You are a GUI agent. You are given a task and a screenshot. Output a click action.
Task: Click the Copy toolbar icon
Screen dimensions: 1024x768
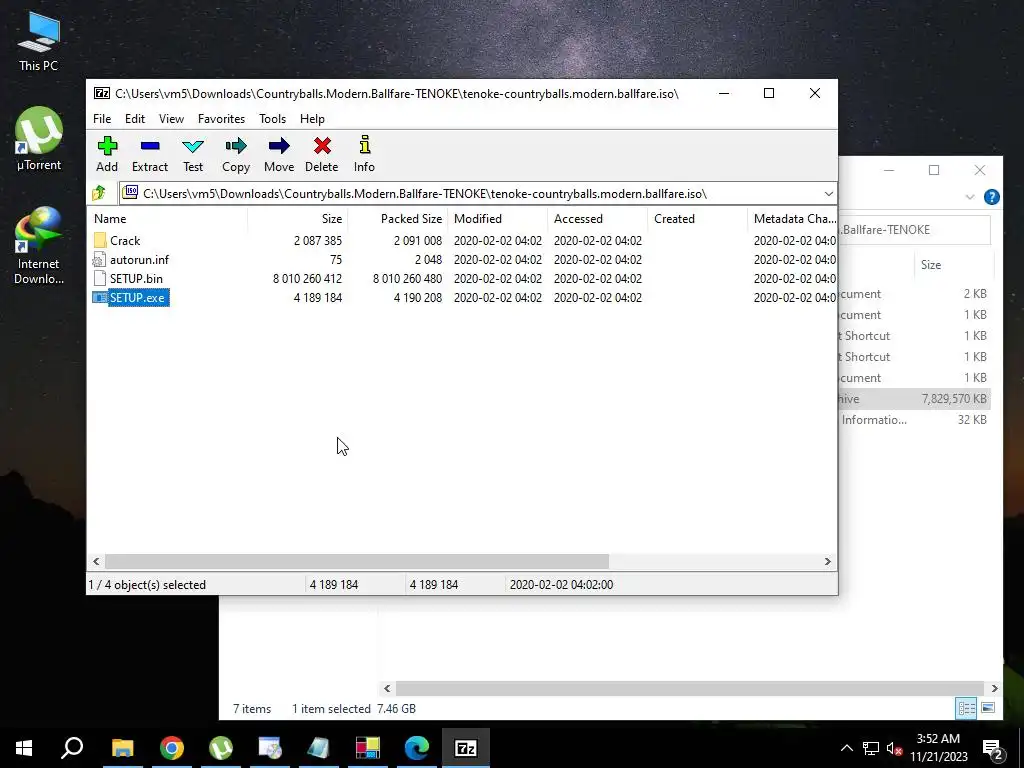236,154
